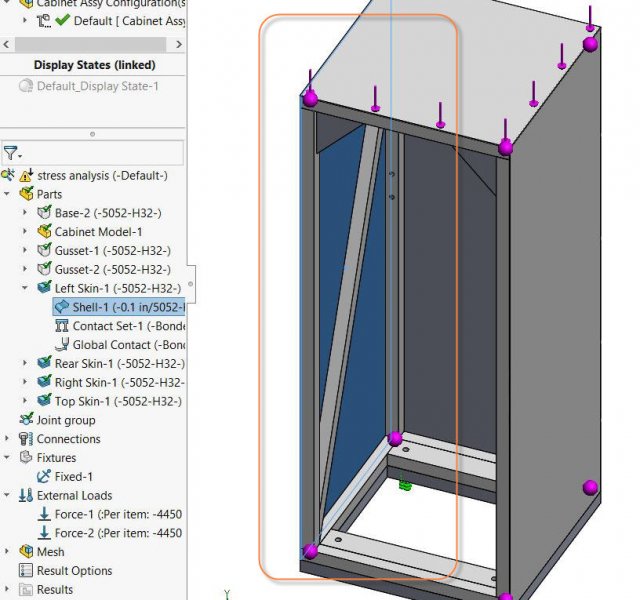Image resolution: width=640 pixels, height=600 pixels.
Task: Click scrollbar right arrow in configuration panel
Action: [179, 44]
